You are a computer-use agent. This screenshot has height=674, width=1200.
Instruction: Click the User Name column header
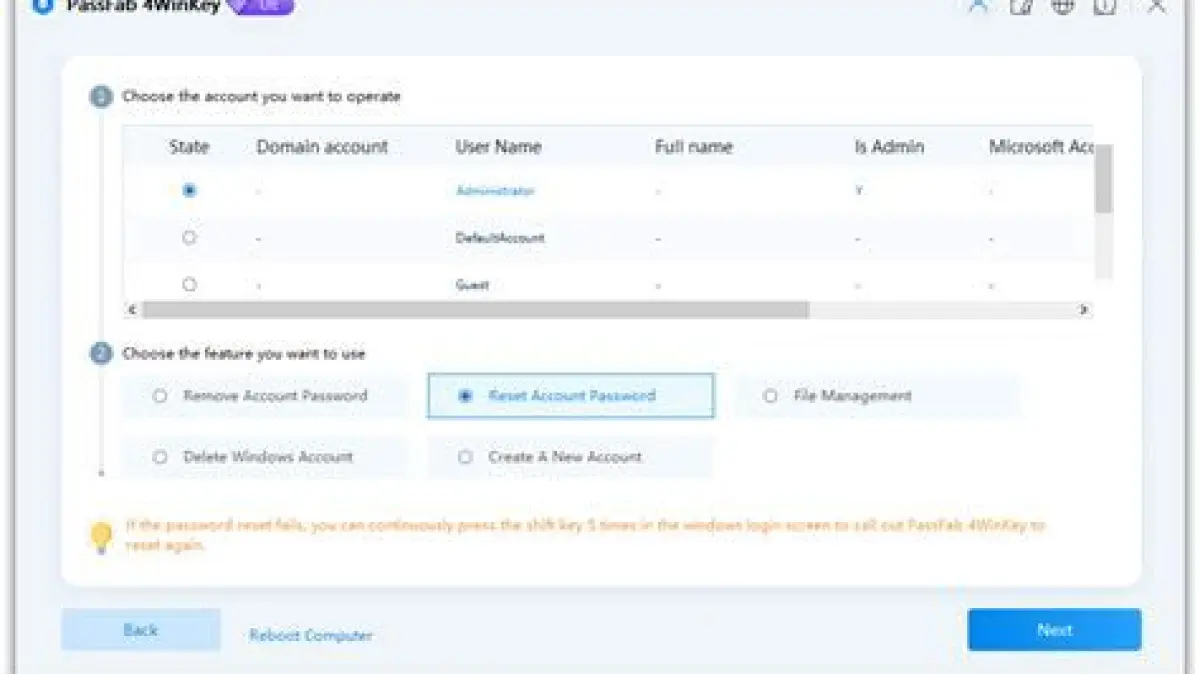coord(498,147)
